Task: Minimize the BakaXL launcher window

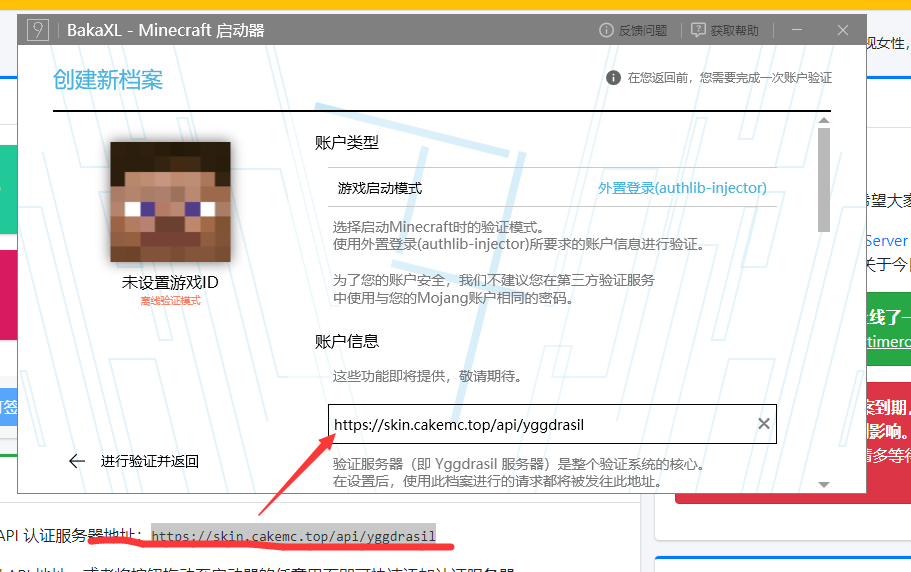Action: tap(798, 30)
